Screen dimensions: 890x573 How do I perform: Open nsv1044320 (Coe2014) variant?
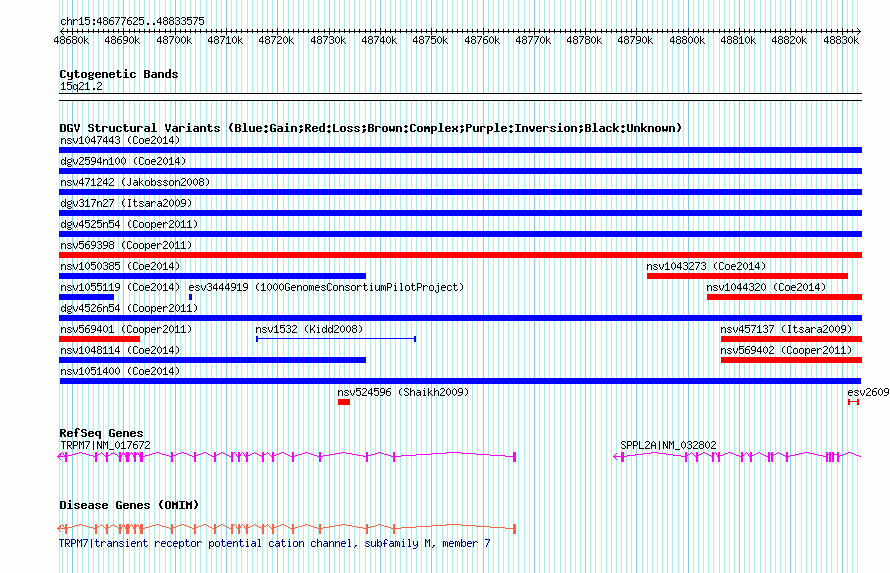766,287
